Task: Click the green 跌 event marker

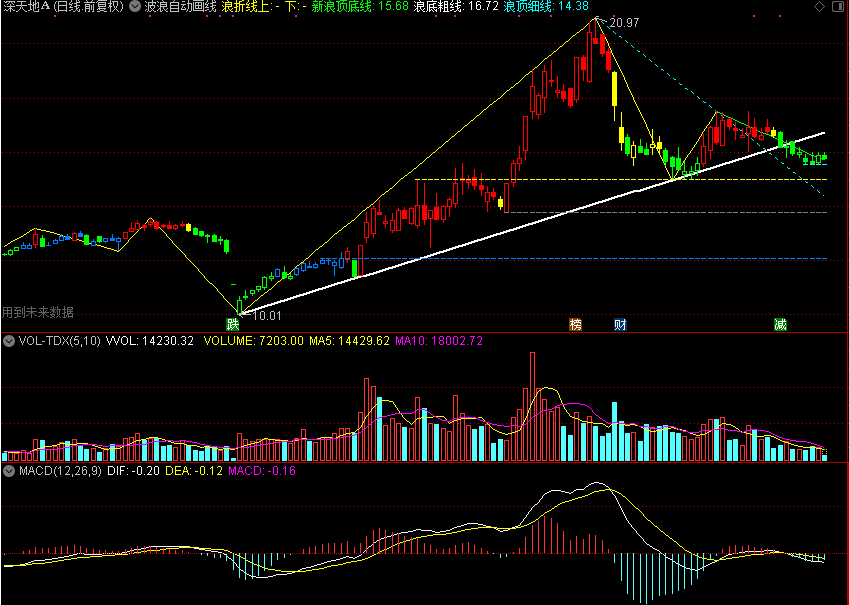Action: 232,324
